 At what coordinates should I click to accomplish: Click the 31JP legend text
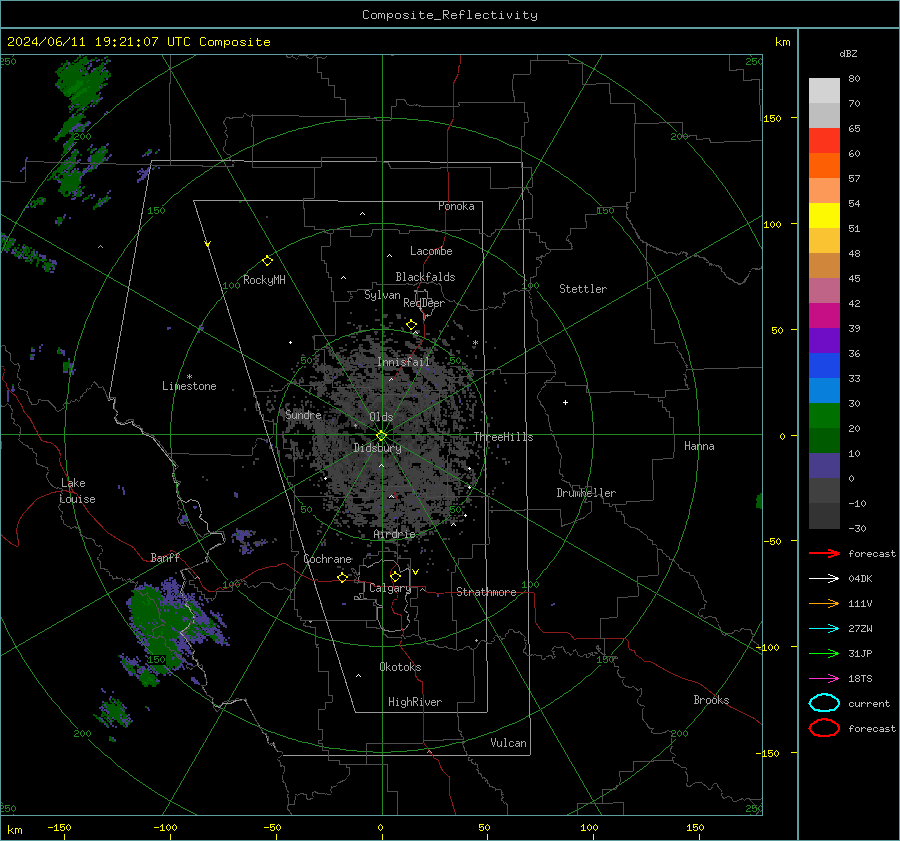[x=860, y=653]
